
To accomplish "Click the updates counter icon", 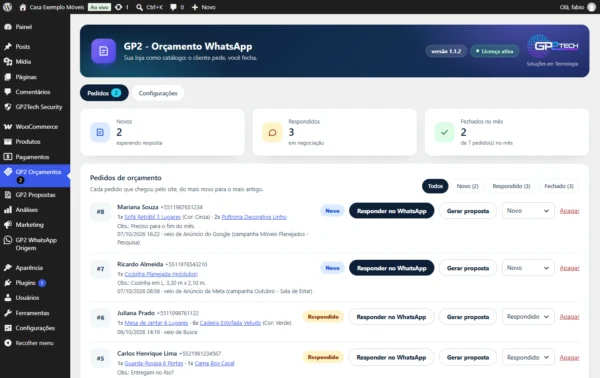I will click(119, 7).
